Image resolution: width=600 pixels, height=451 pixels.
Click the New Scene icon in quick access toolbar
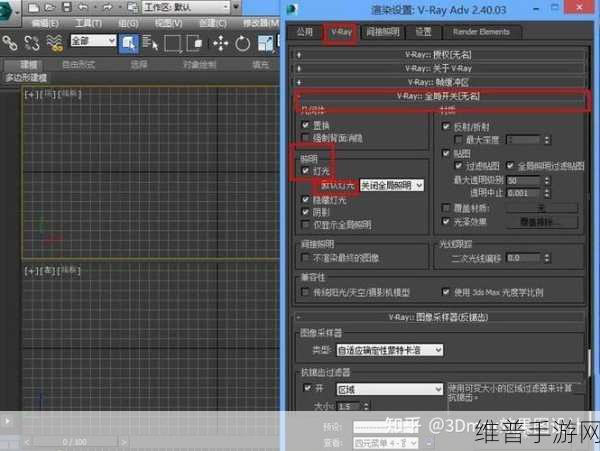pyautogui.click(x=33, y=7)
